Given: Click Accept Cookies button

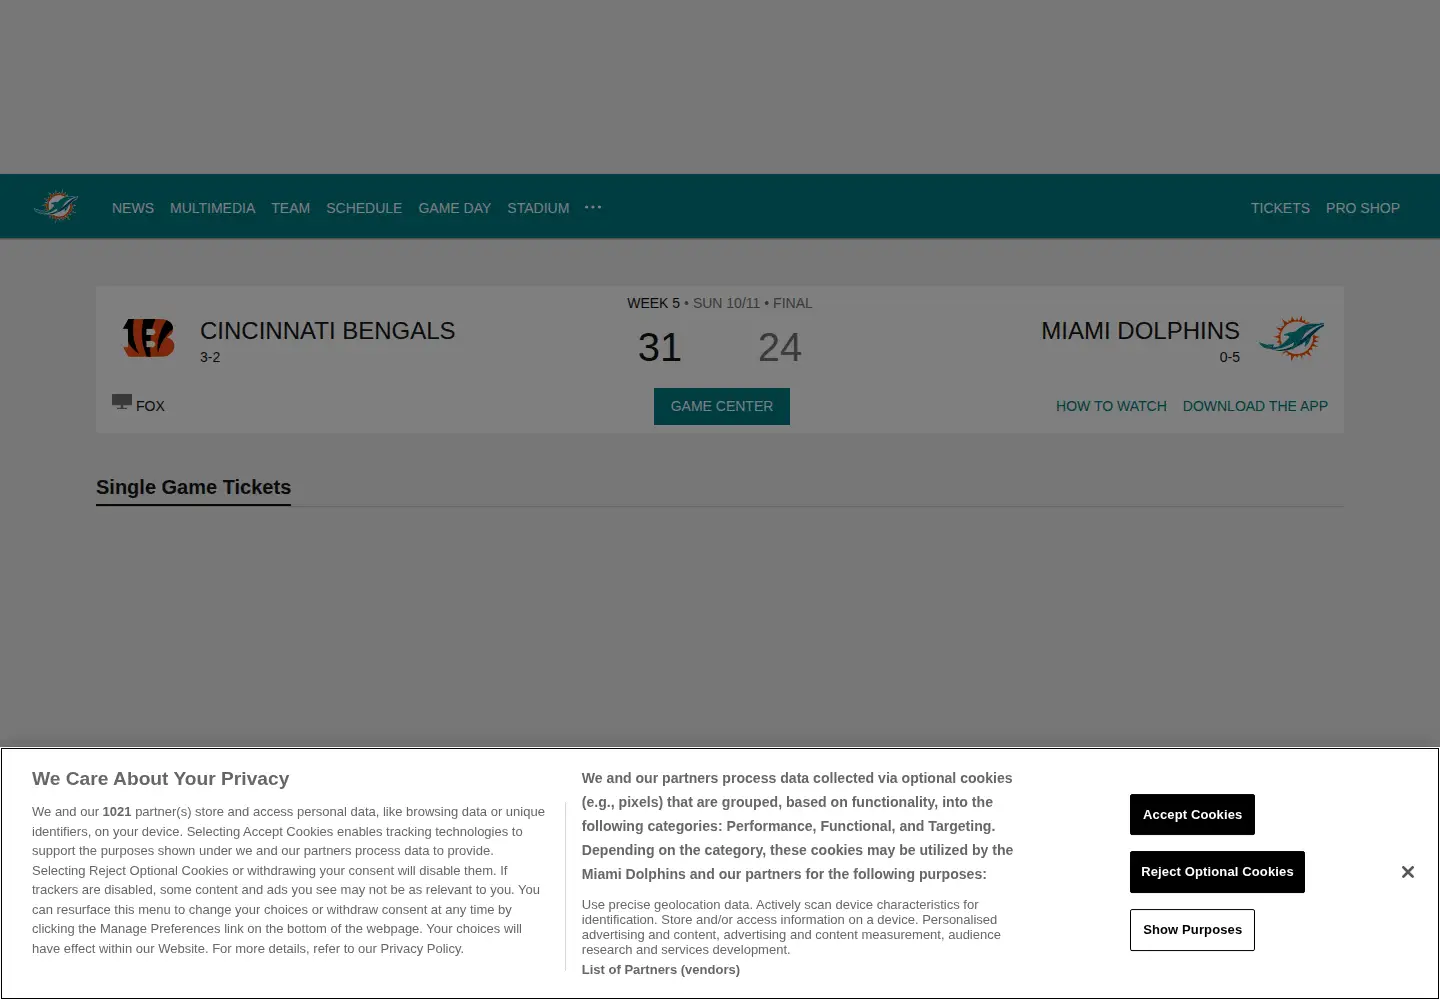Looking at the screenshot, I should (x=1192, y=815).
